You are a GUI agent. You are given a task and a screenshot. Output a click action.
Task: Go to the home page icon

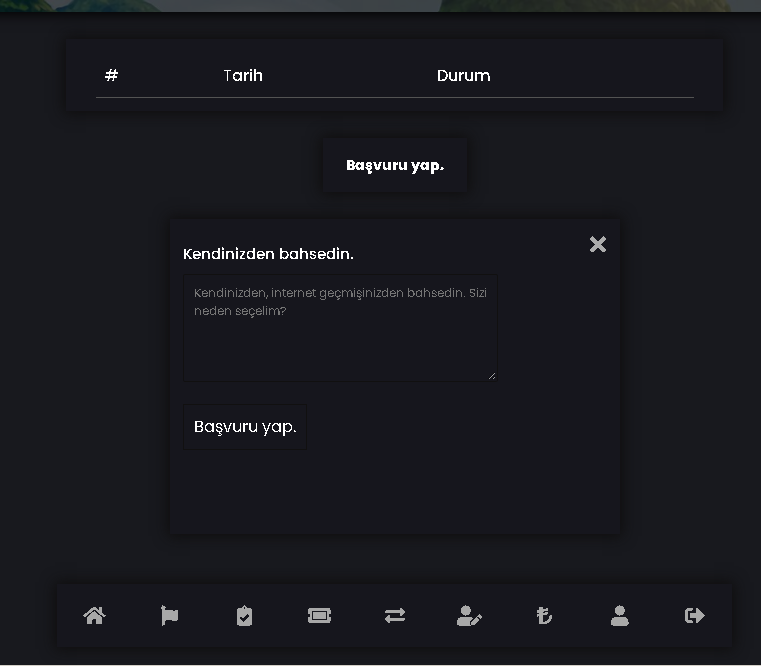coord(95,616)
